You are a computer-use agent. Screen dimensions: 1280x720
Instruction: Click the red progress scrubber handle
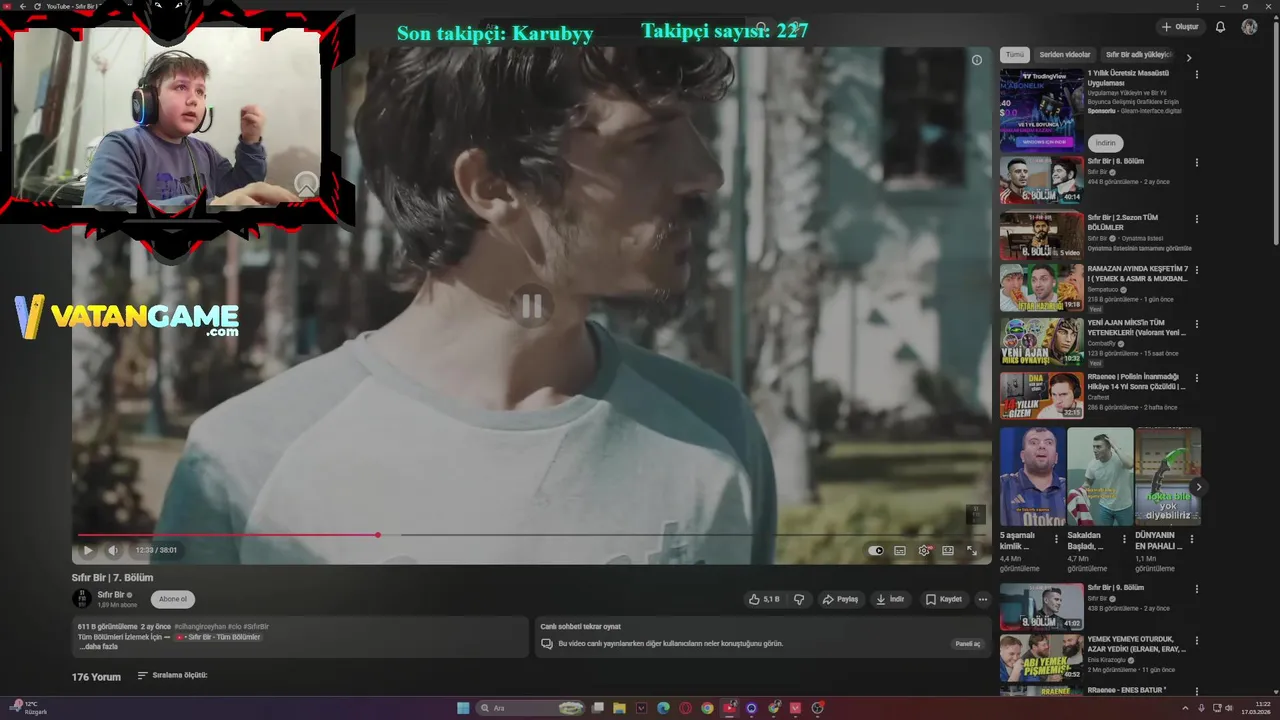pos(378,535)
